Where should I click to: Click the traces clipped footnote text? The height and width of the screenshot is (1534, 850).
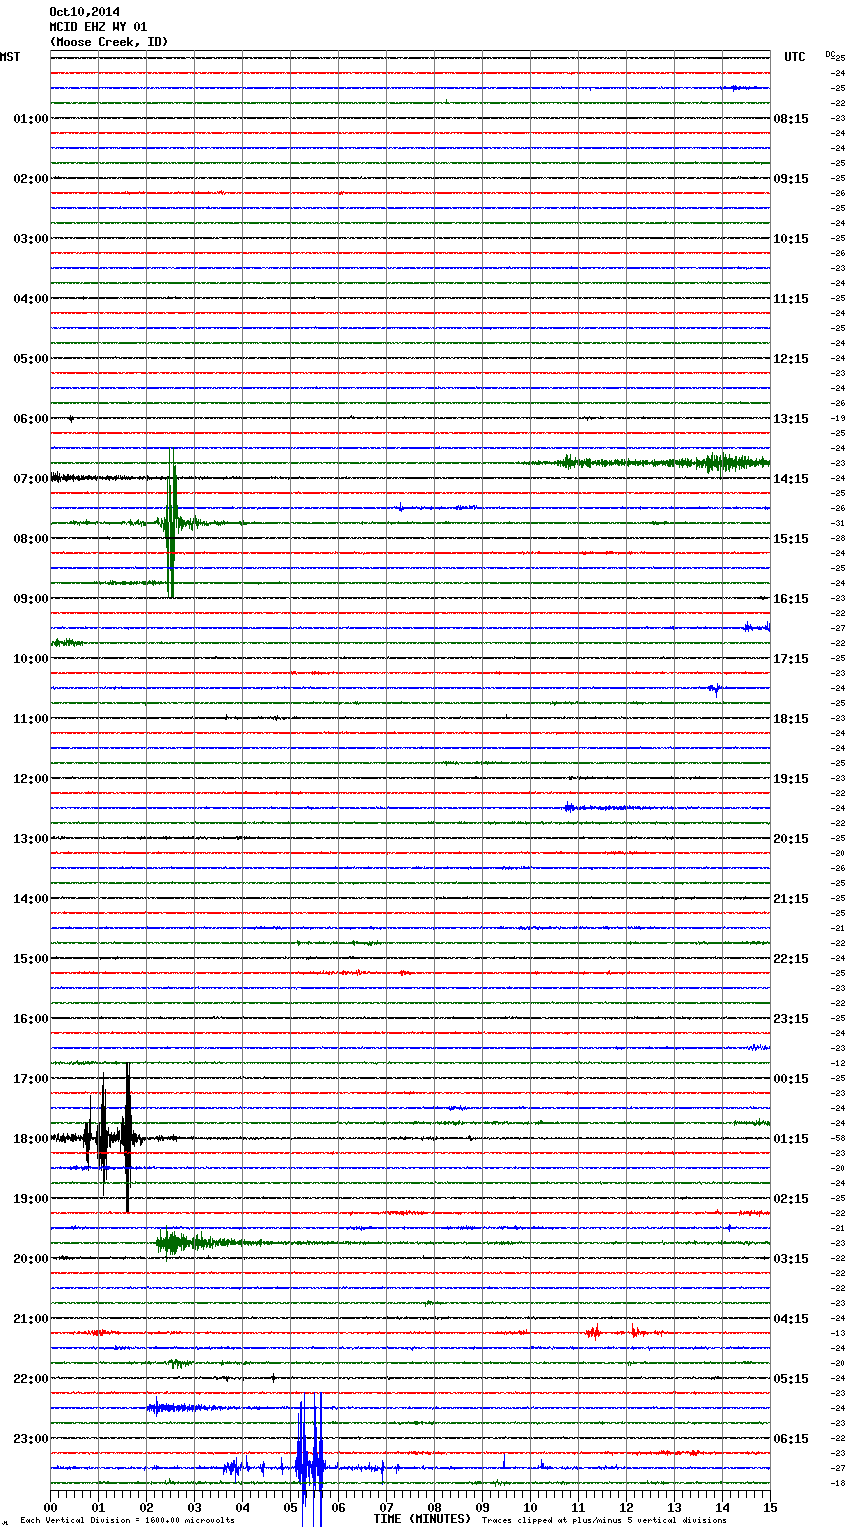tap(604, 1521)
